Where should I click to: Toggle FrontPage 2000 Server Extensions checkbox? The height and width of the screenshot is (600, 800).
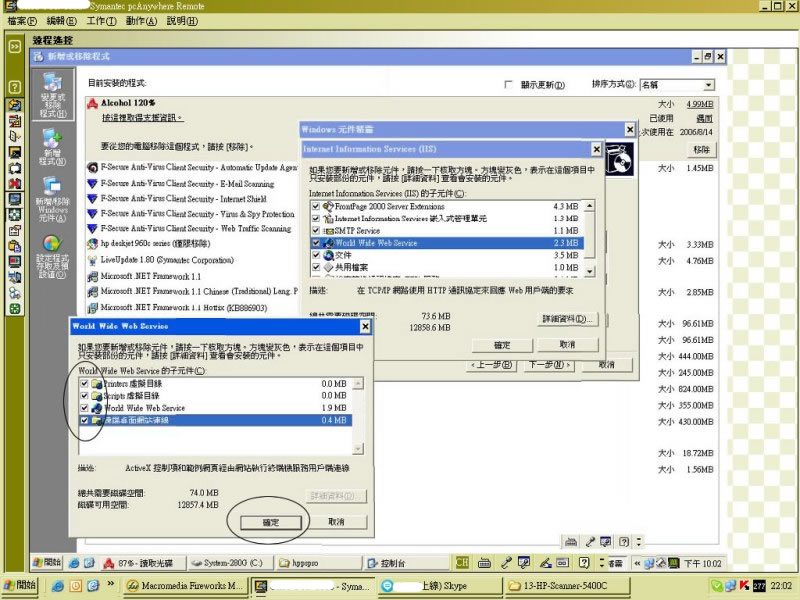(x=316, y=206)
